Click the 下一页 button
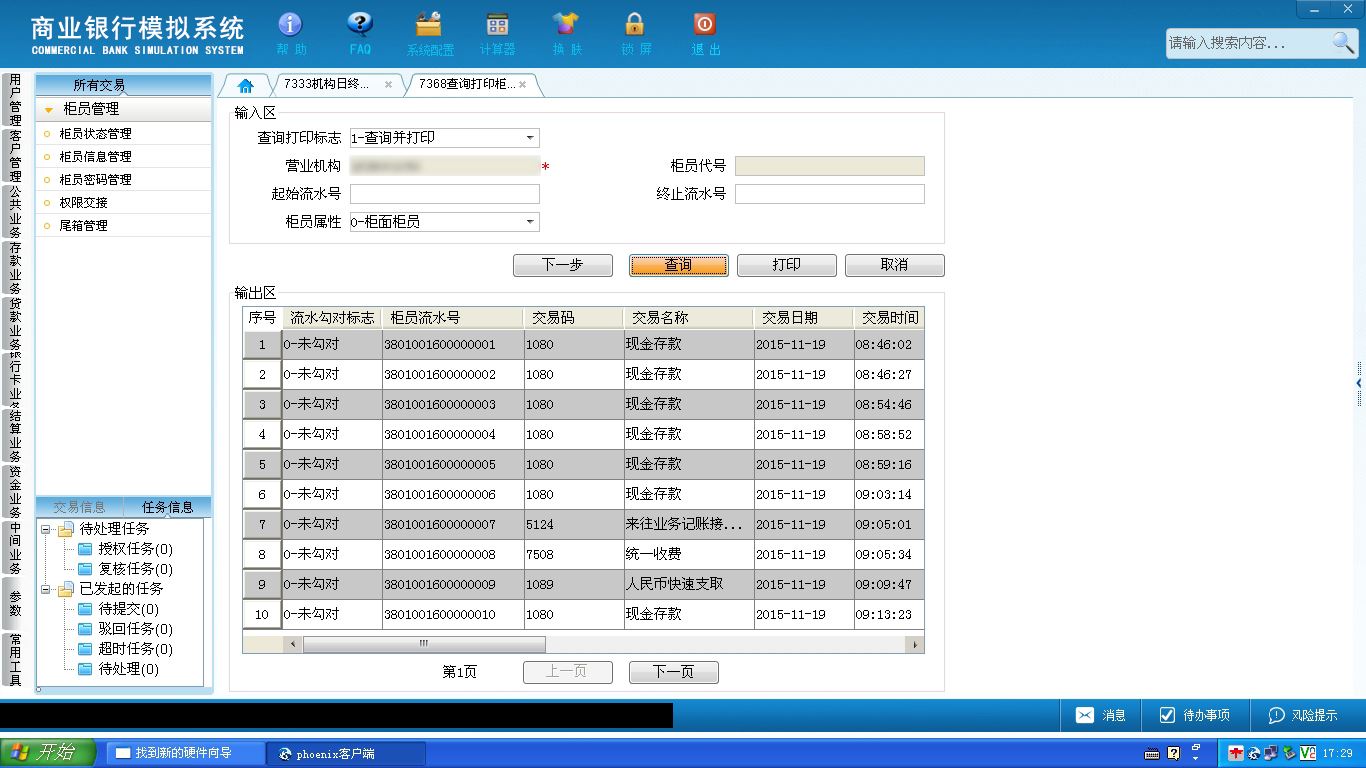Viewport: 1366px width, 768px height. tap(673, 672)
